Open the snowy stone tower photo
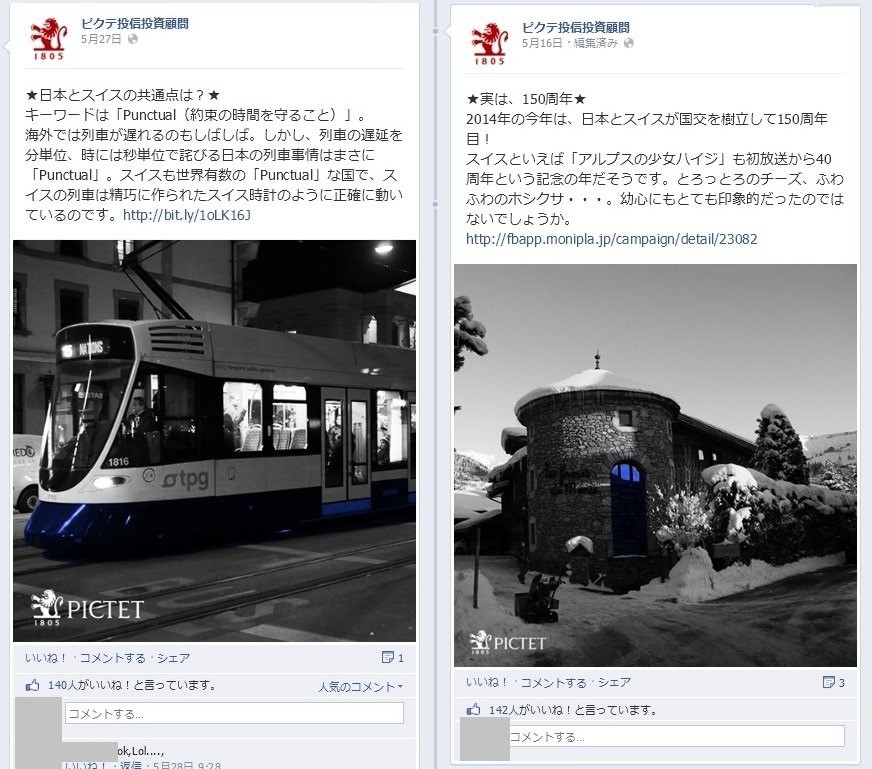The image size is (872, 769). (x=655, y=465)
